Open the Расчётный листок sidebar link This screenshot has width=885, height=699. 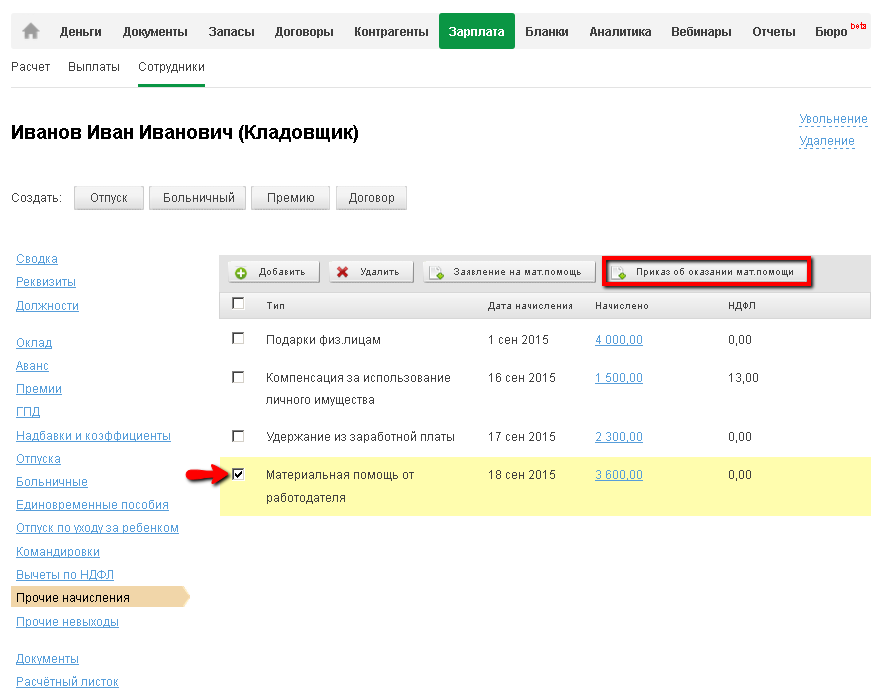(67, 682)
